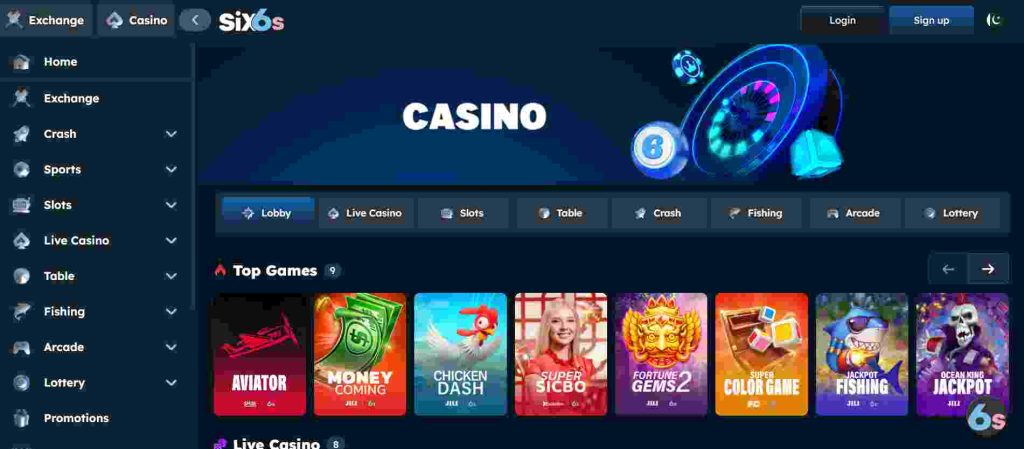The height and width of the screenshot is (449, 1024).
Task: Select the Fishing category tab
Action: click(756, 213)
